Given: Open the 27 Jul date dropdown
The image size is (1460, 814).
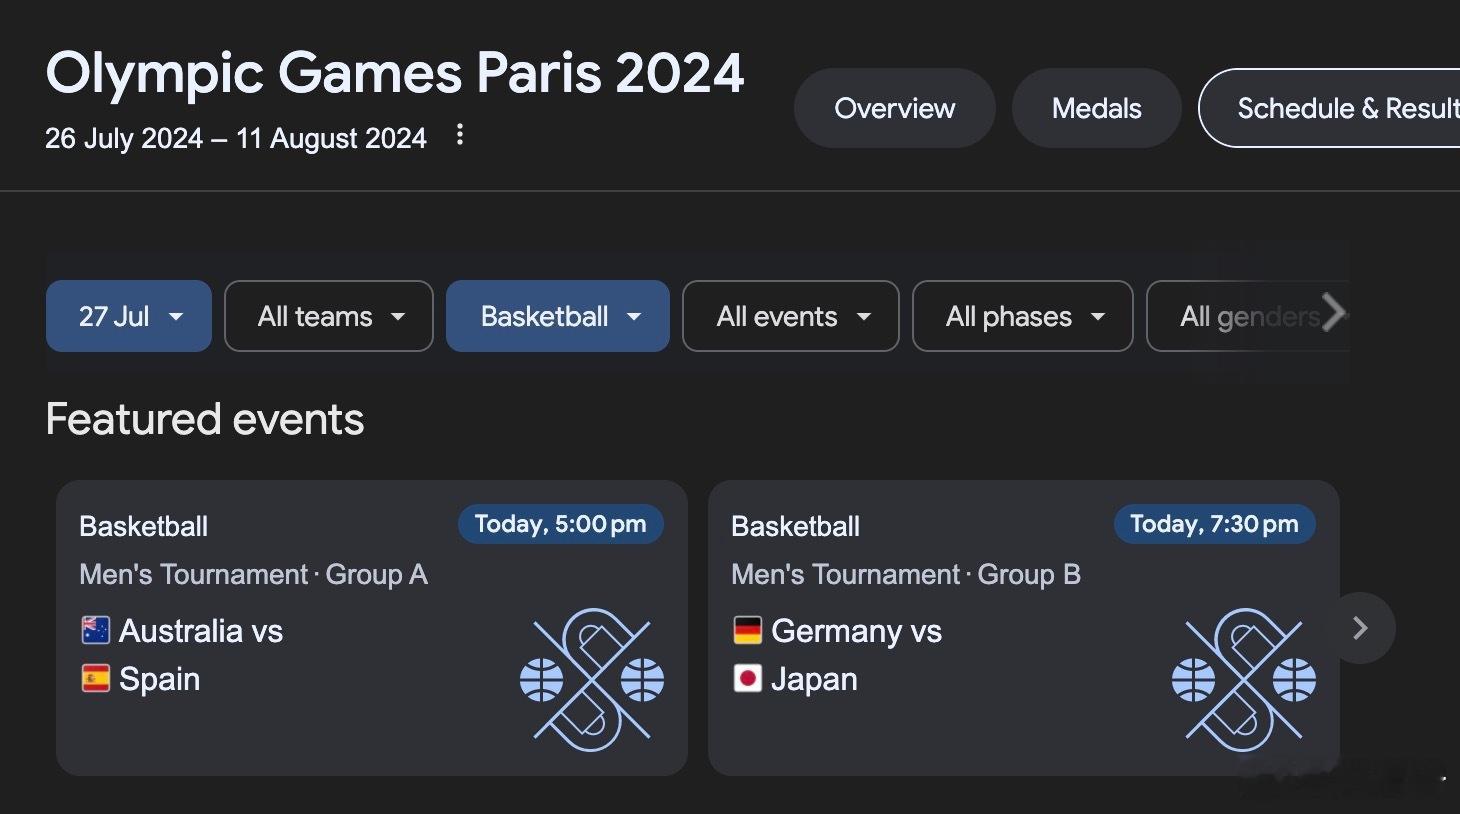Looking at the screenshot, I should pyautogui.click(x=129, y=317).
